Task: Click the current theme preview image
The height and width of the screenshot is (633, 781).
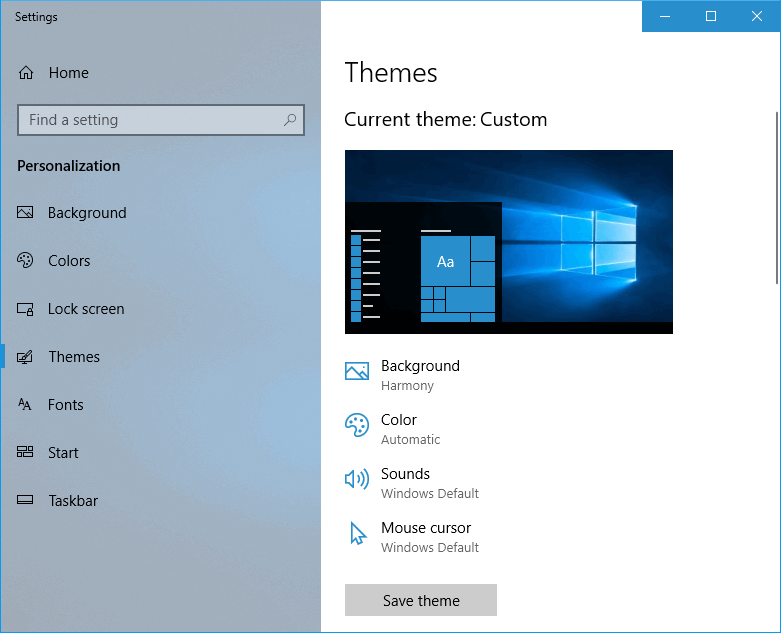Action: coord(509,242)
